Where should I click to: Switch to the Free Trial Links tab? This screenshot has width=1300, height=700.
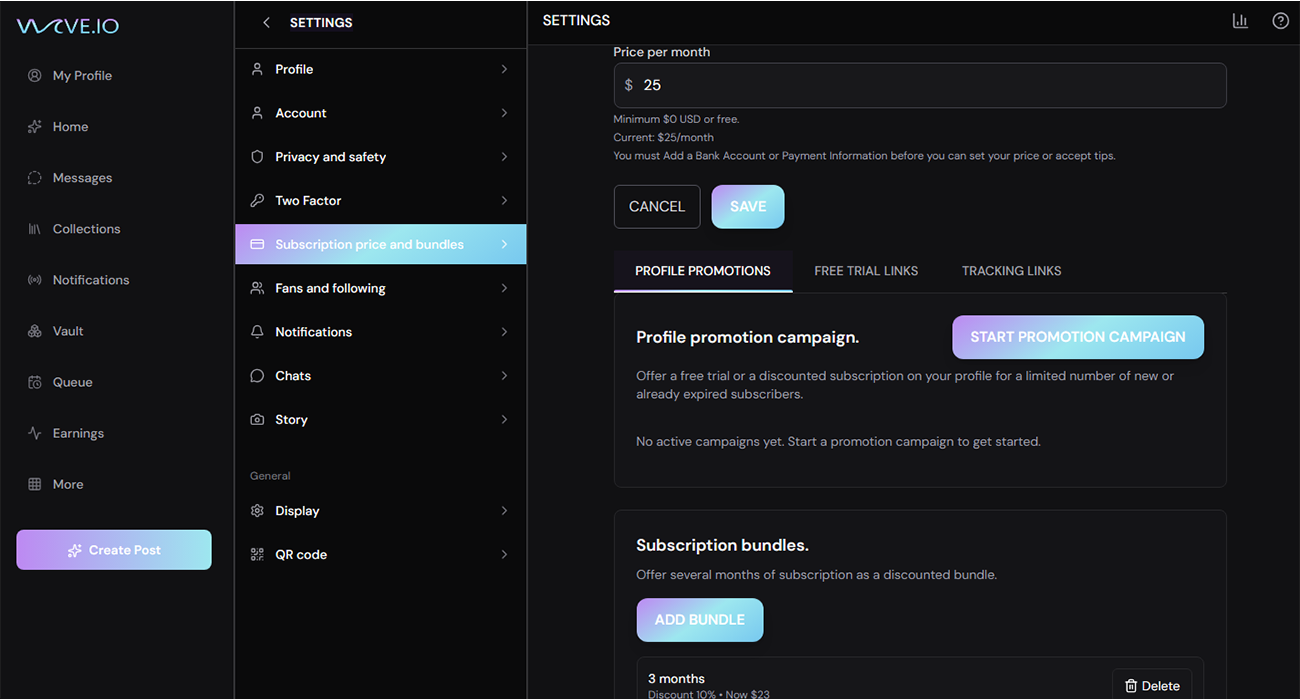point(866,271)
